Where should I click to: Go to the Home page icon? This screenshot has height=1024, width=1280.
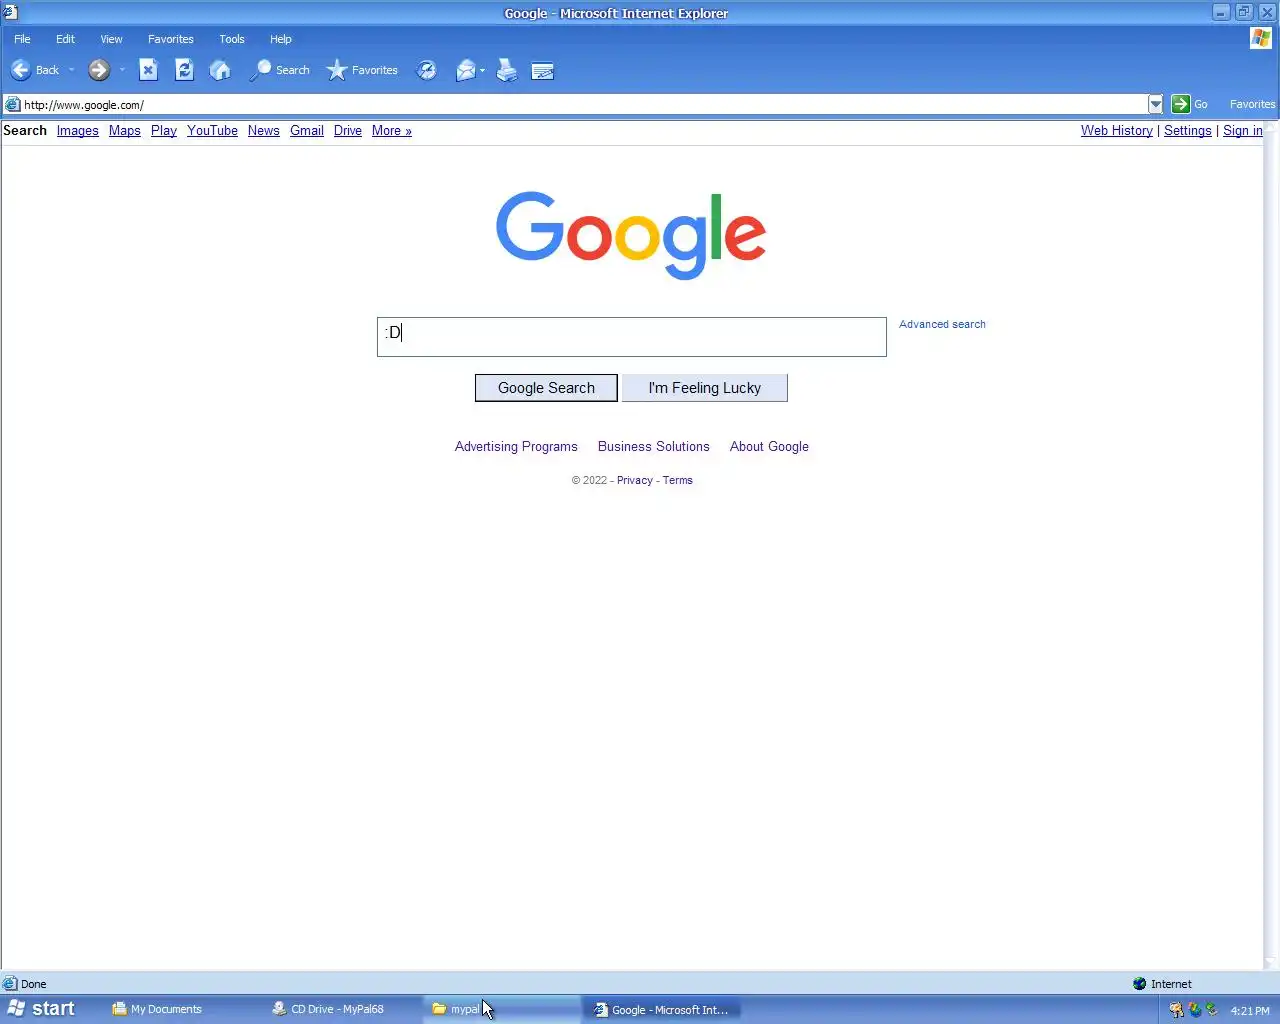coord(220,70)
